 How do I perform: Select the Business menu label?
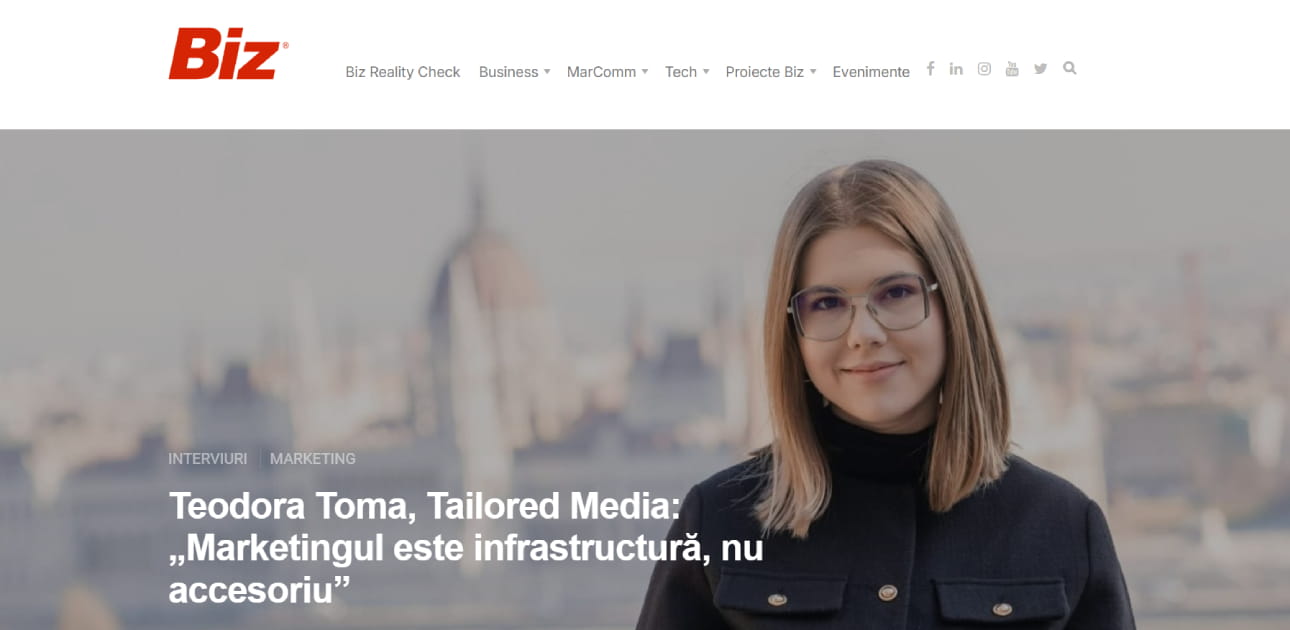pyautogui.click(x=508, y=72)
